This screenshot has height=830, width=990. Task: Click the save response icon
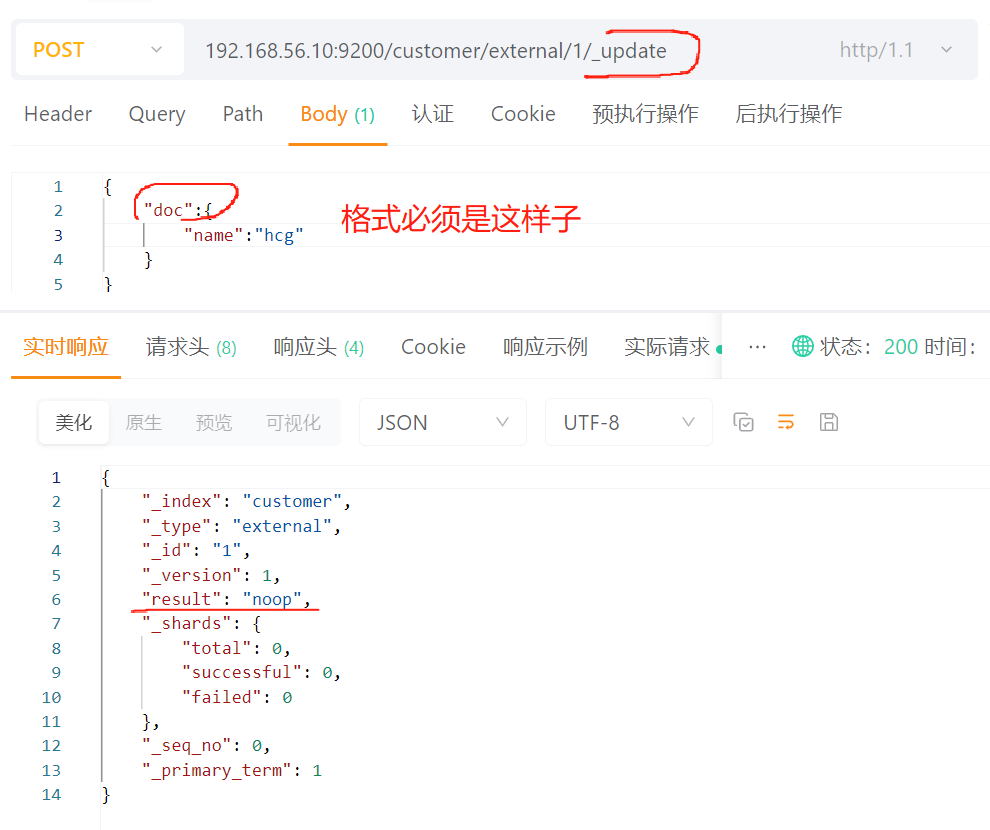click(828, 422)
